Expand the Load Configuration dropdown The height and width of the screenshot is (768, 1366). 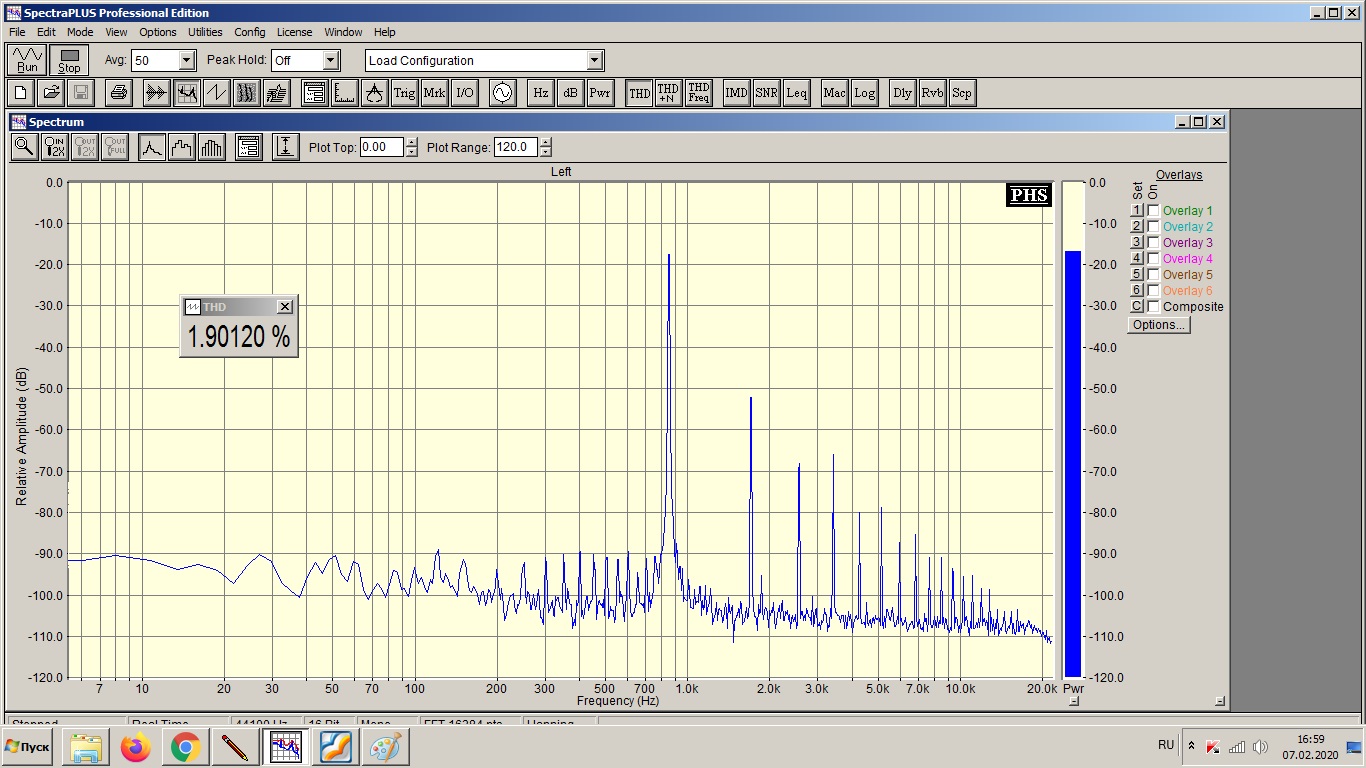(x=595, y=60)
